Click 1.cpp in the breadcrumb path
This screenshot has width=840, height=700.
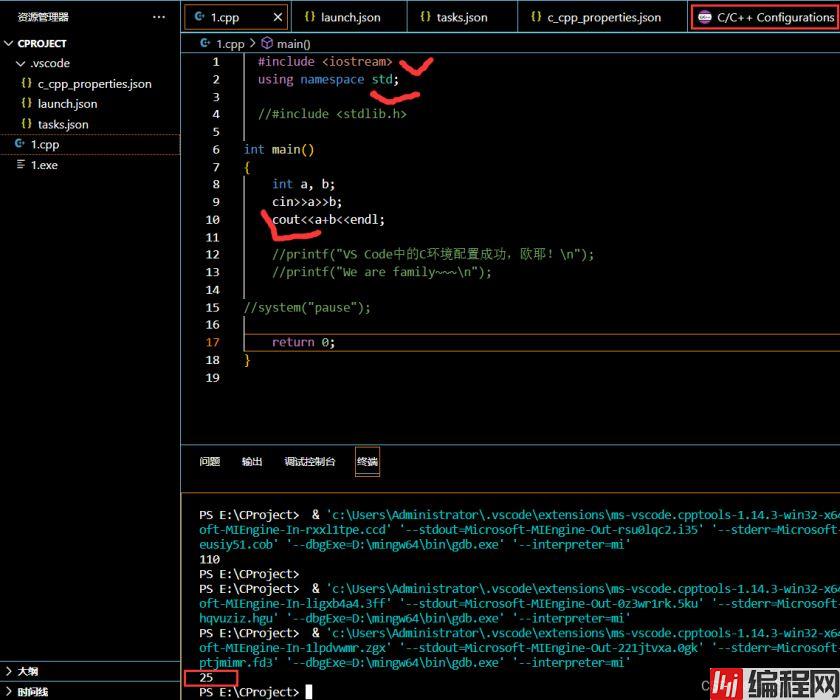[230, 44]
